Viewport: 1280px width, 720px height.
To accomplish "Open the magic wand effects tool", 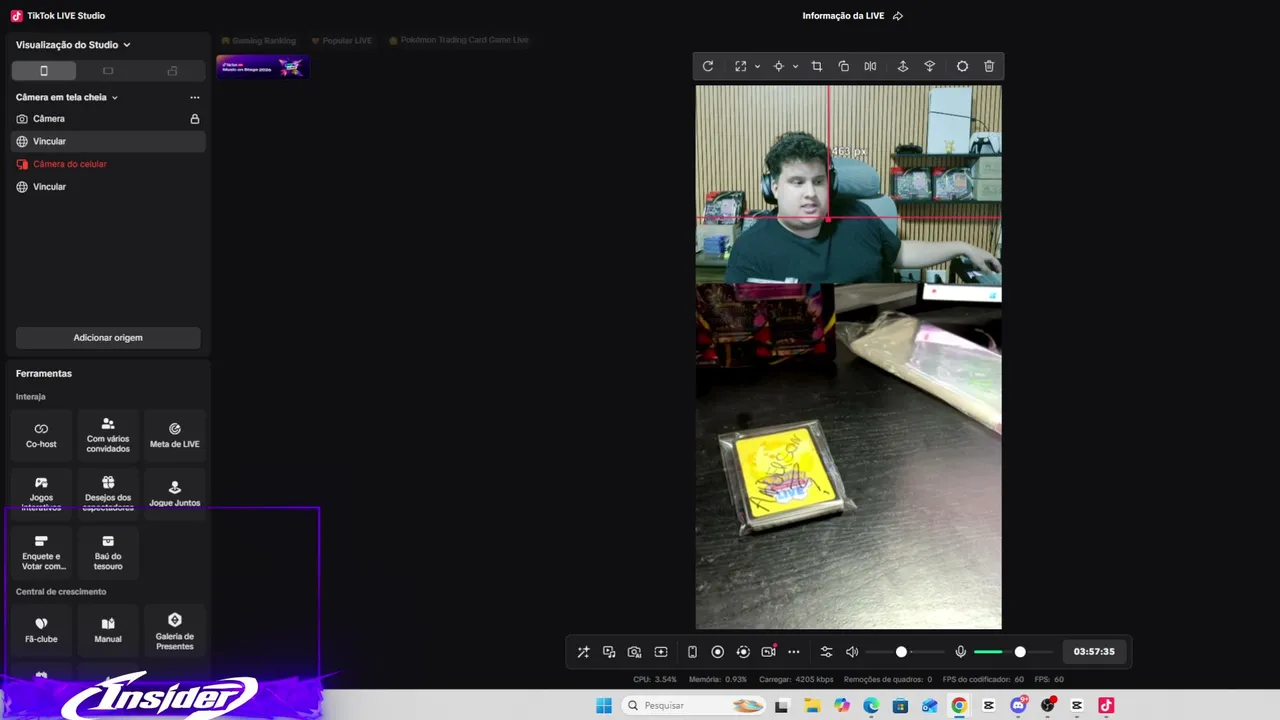I will [583, 652].
